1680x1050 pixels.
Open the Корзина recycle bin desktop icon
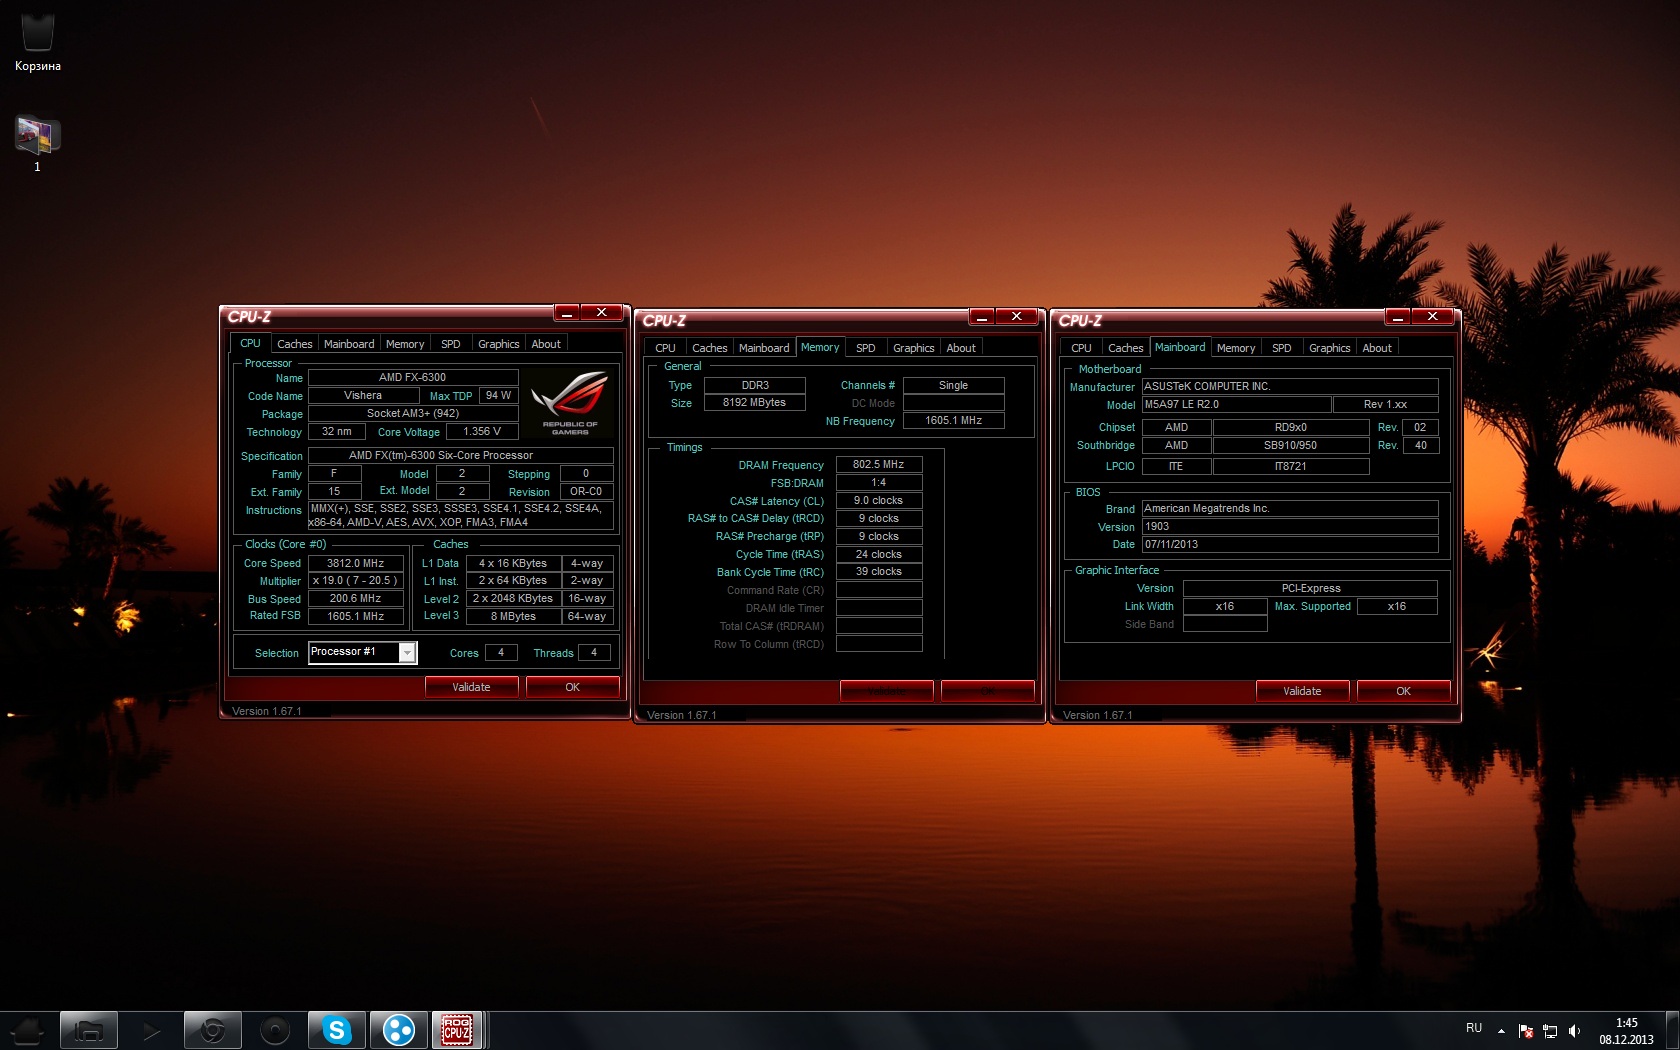point(37,40)
